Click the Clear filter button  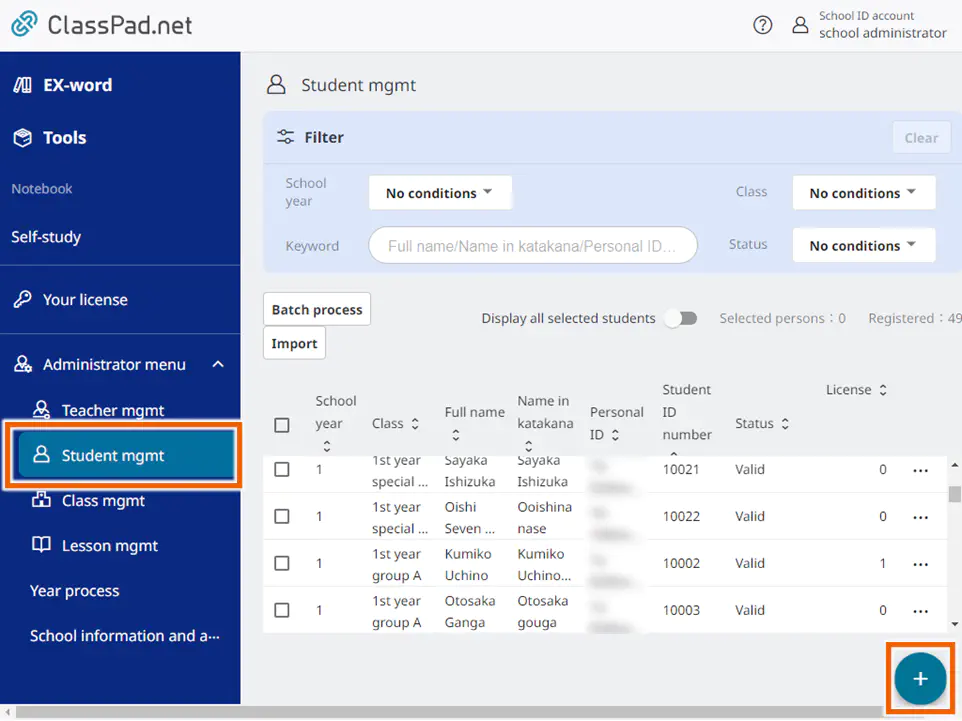[921, 137]
